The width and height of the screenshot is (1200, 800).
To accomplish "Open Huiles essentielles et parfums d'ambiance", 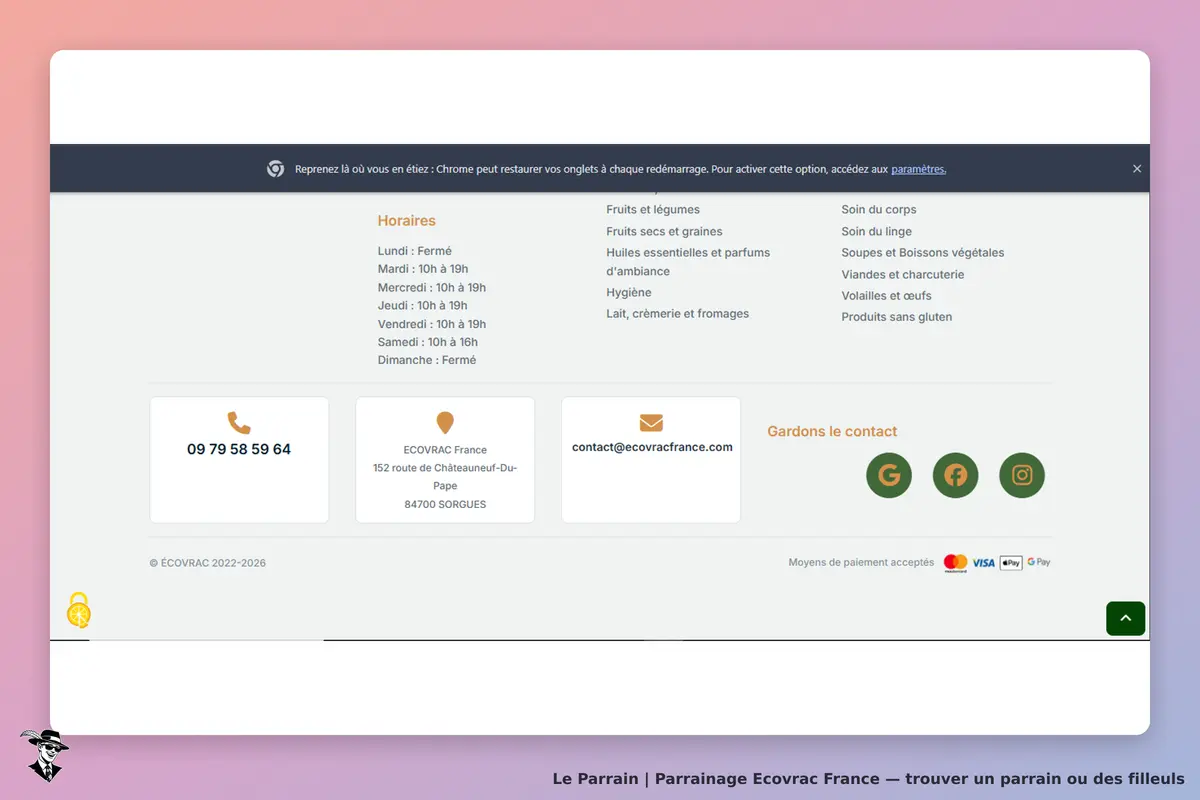I will (x=688, y=262).
